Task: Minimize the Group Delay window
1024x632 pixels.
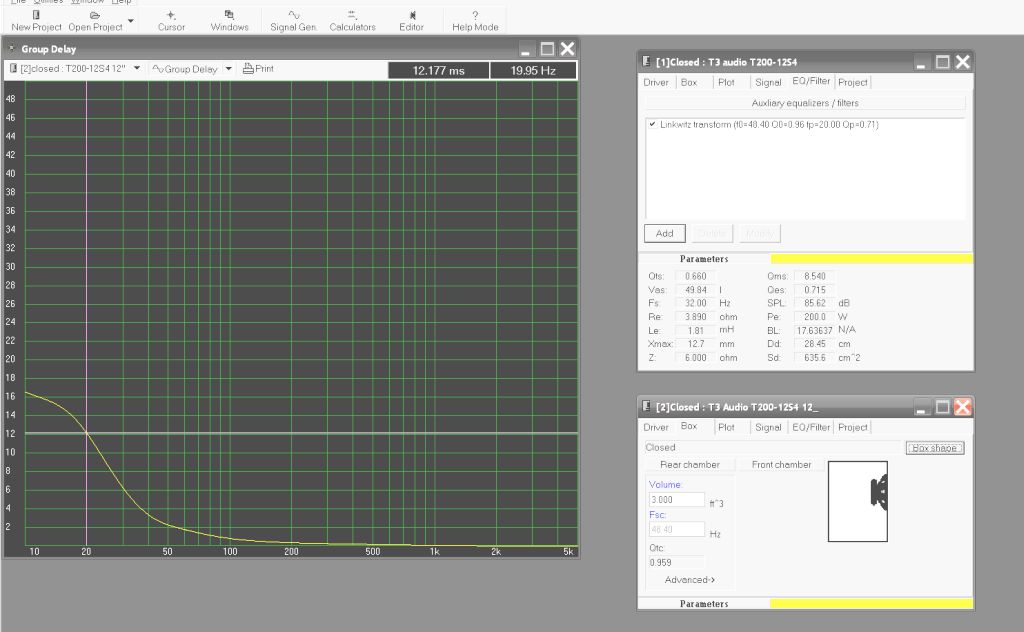Action: pos(526,49)
